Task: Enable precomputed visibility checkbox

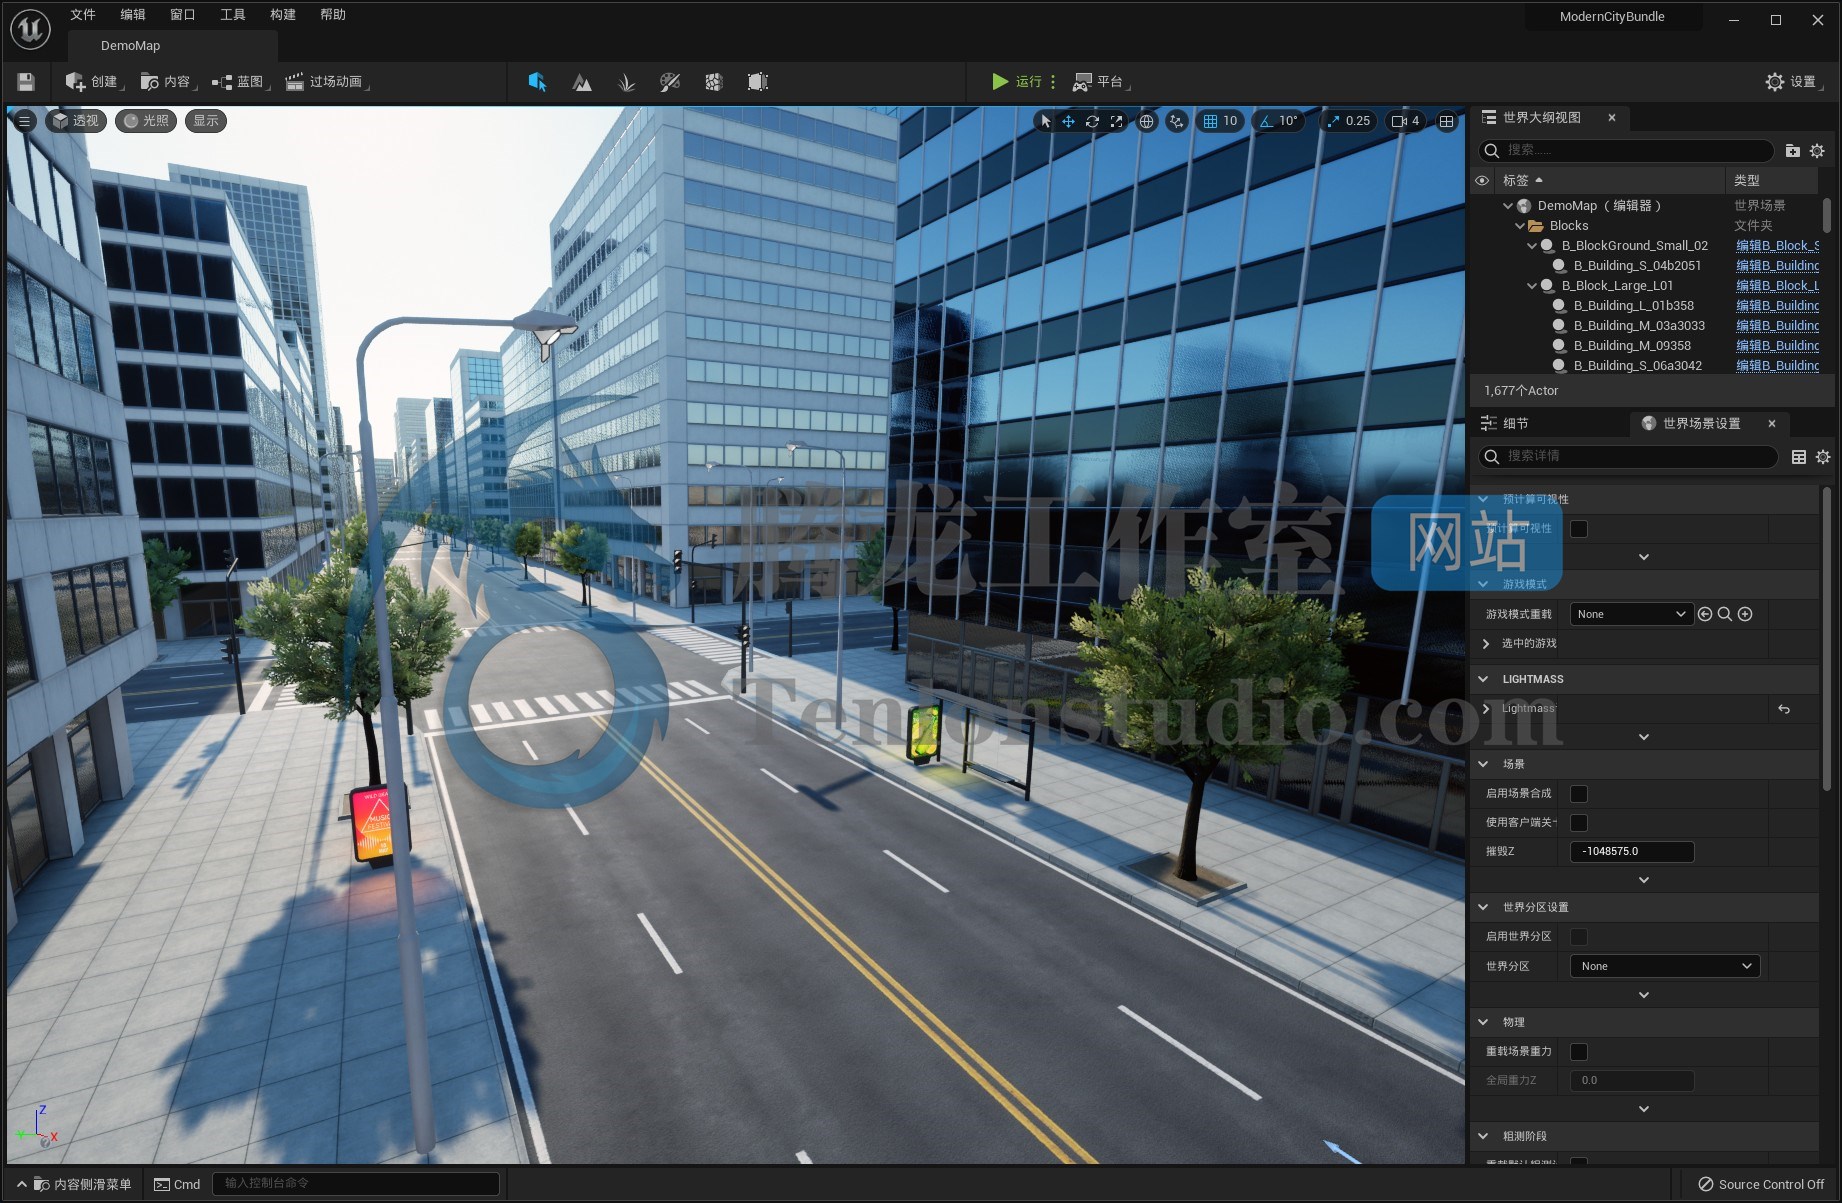Action: (x=1579, y=529)
